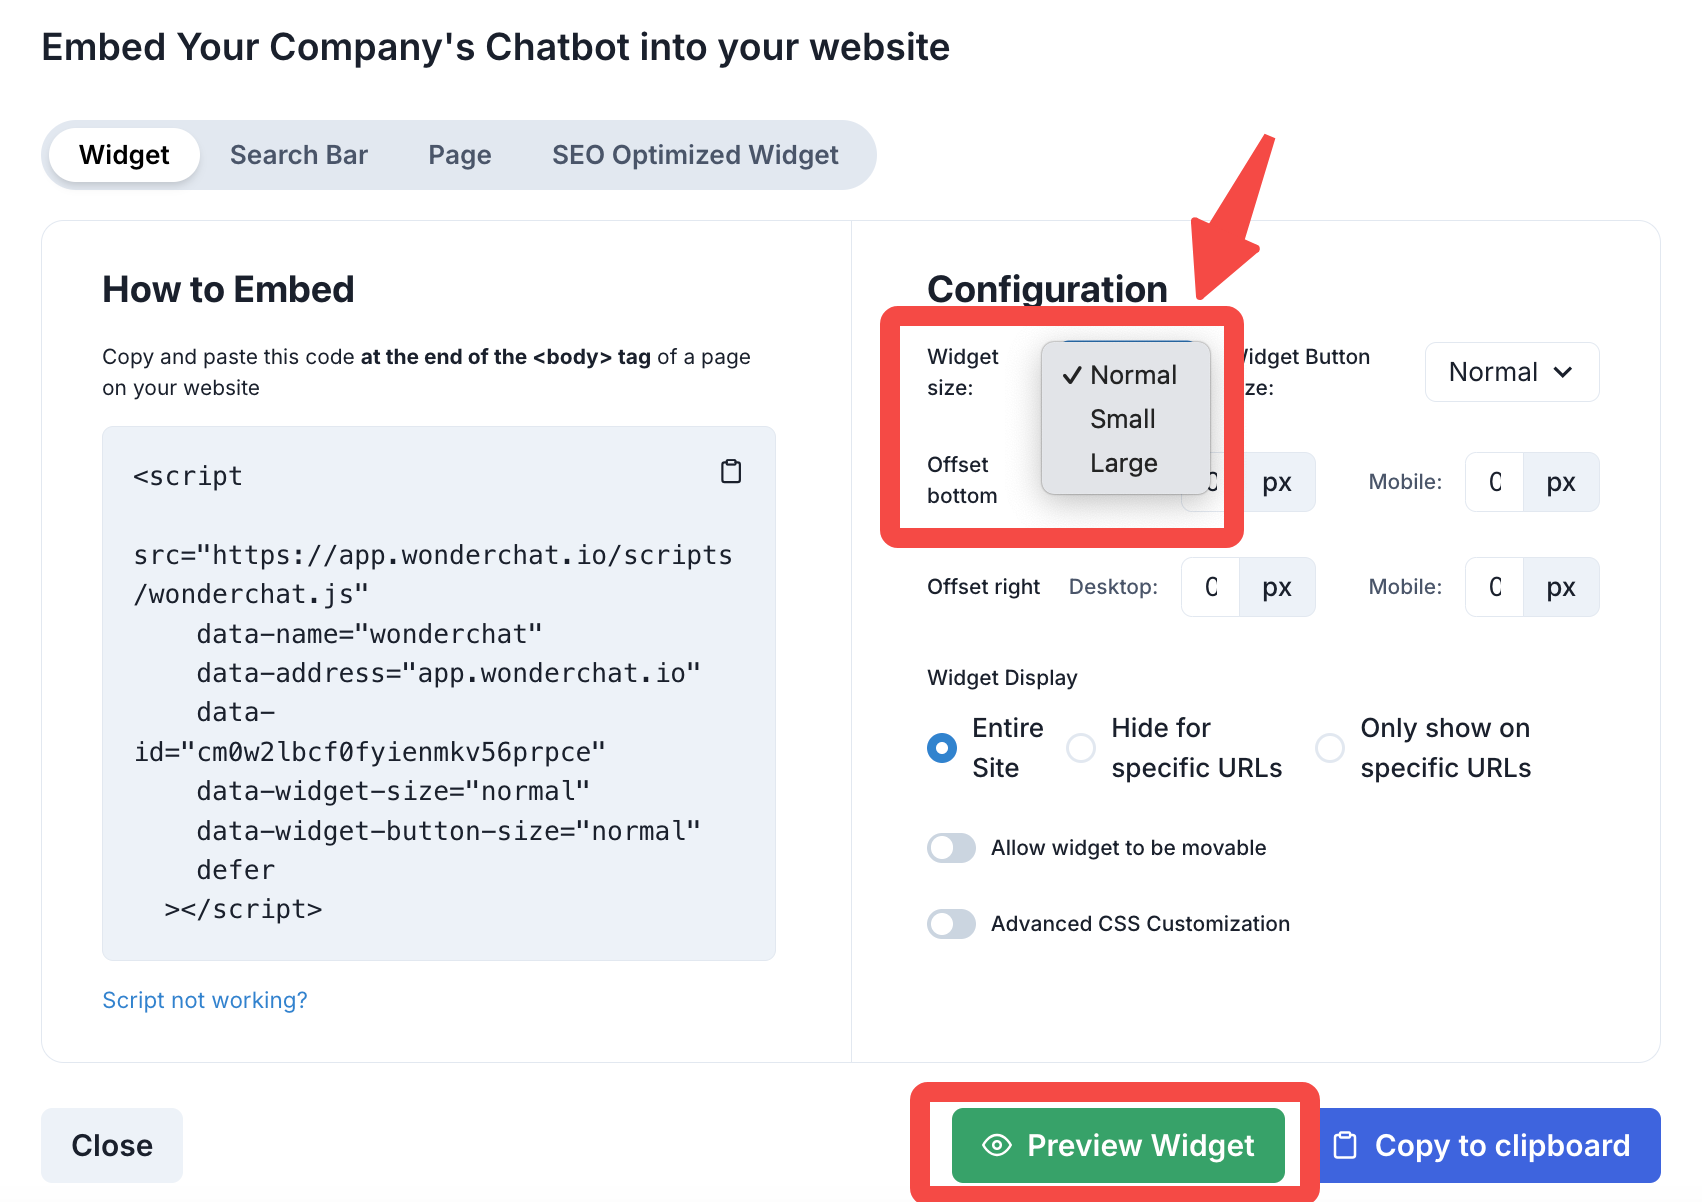Viewport: 1702px width, 1202px height.
Task: Open the SEO Optimized Widget tab
Action: coord(695,155)
